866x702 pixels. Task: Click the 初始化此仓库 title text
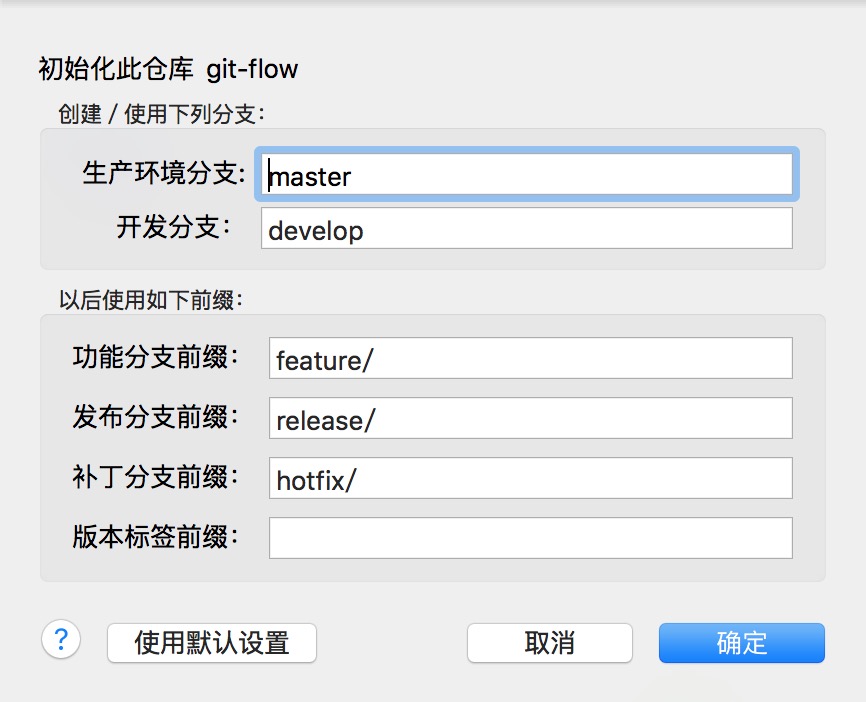[x=116, y=70]
